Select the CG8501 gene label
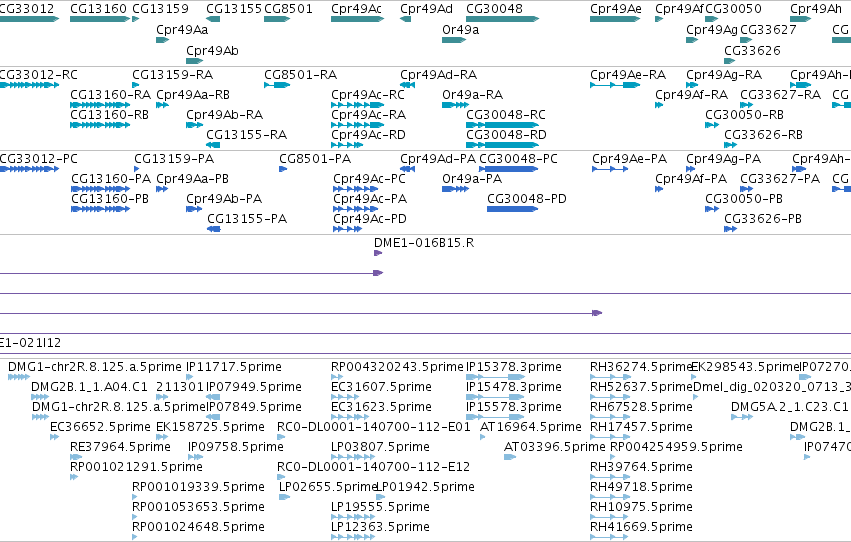Screen dimensions: 851x542 point(288,9)
